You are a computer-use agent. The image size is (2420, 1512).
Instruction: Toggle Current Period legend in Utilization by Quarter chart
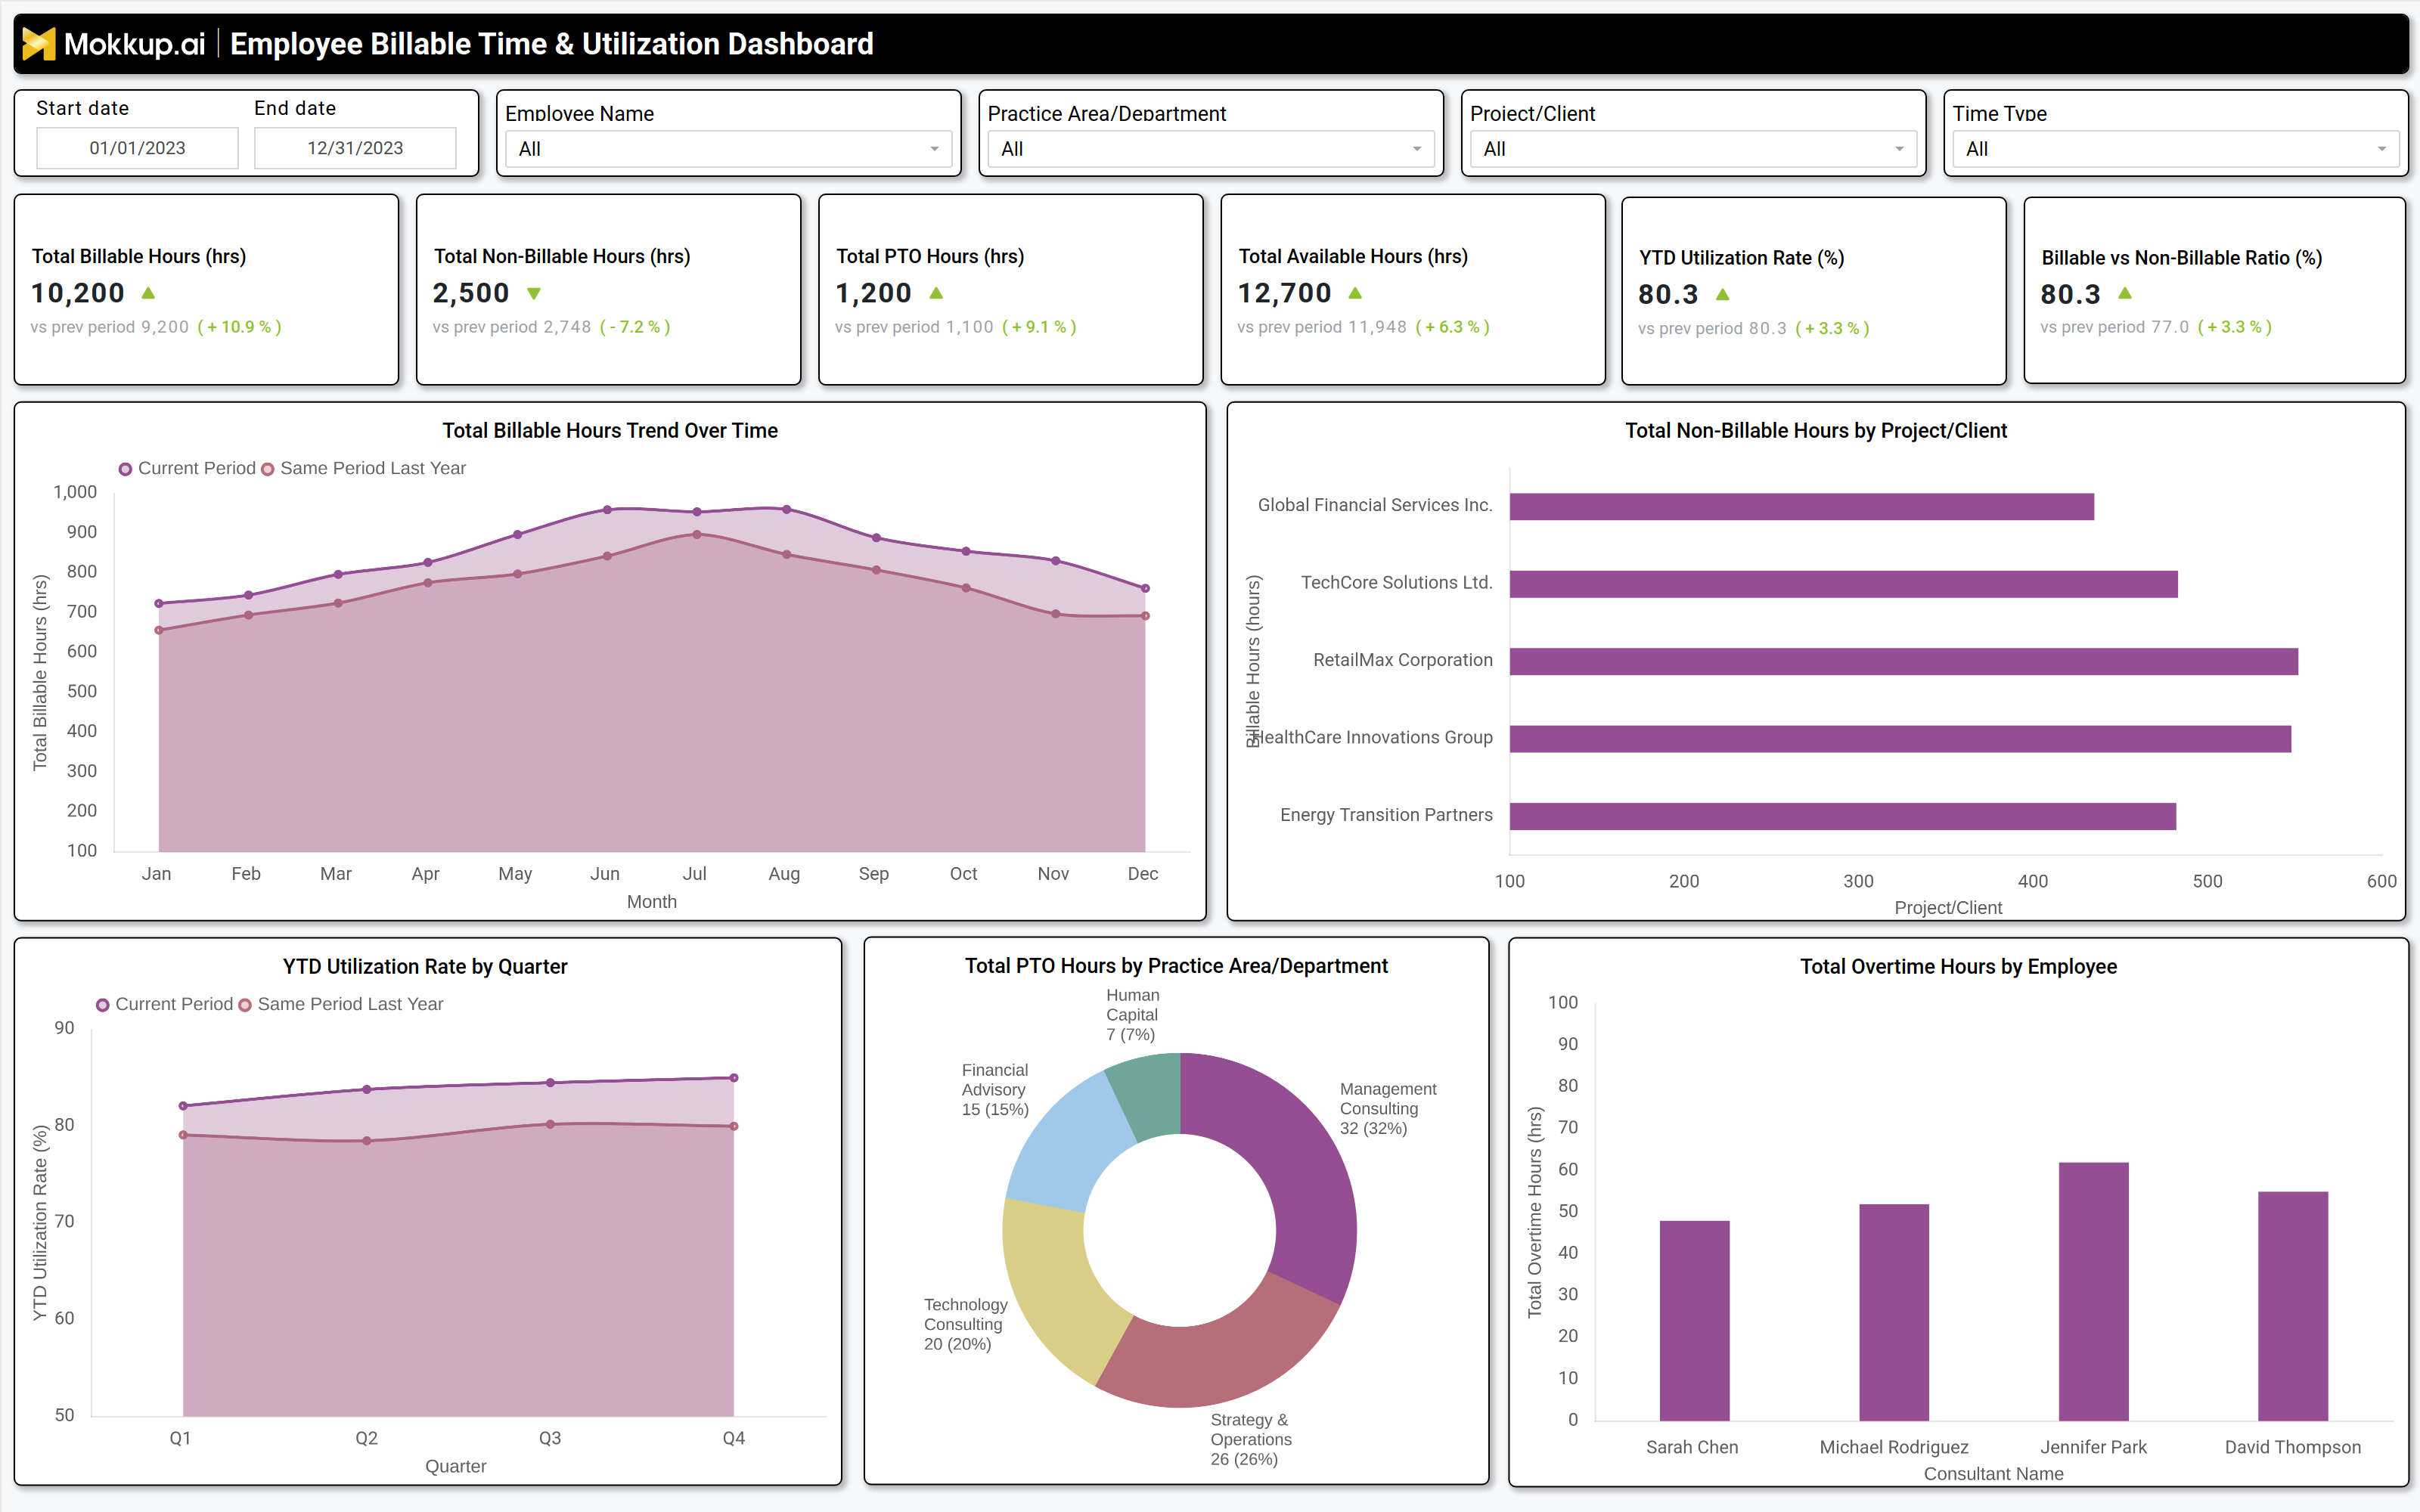click(164, 1004)
